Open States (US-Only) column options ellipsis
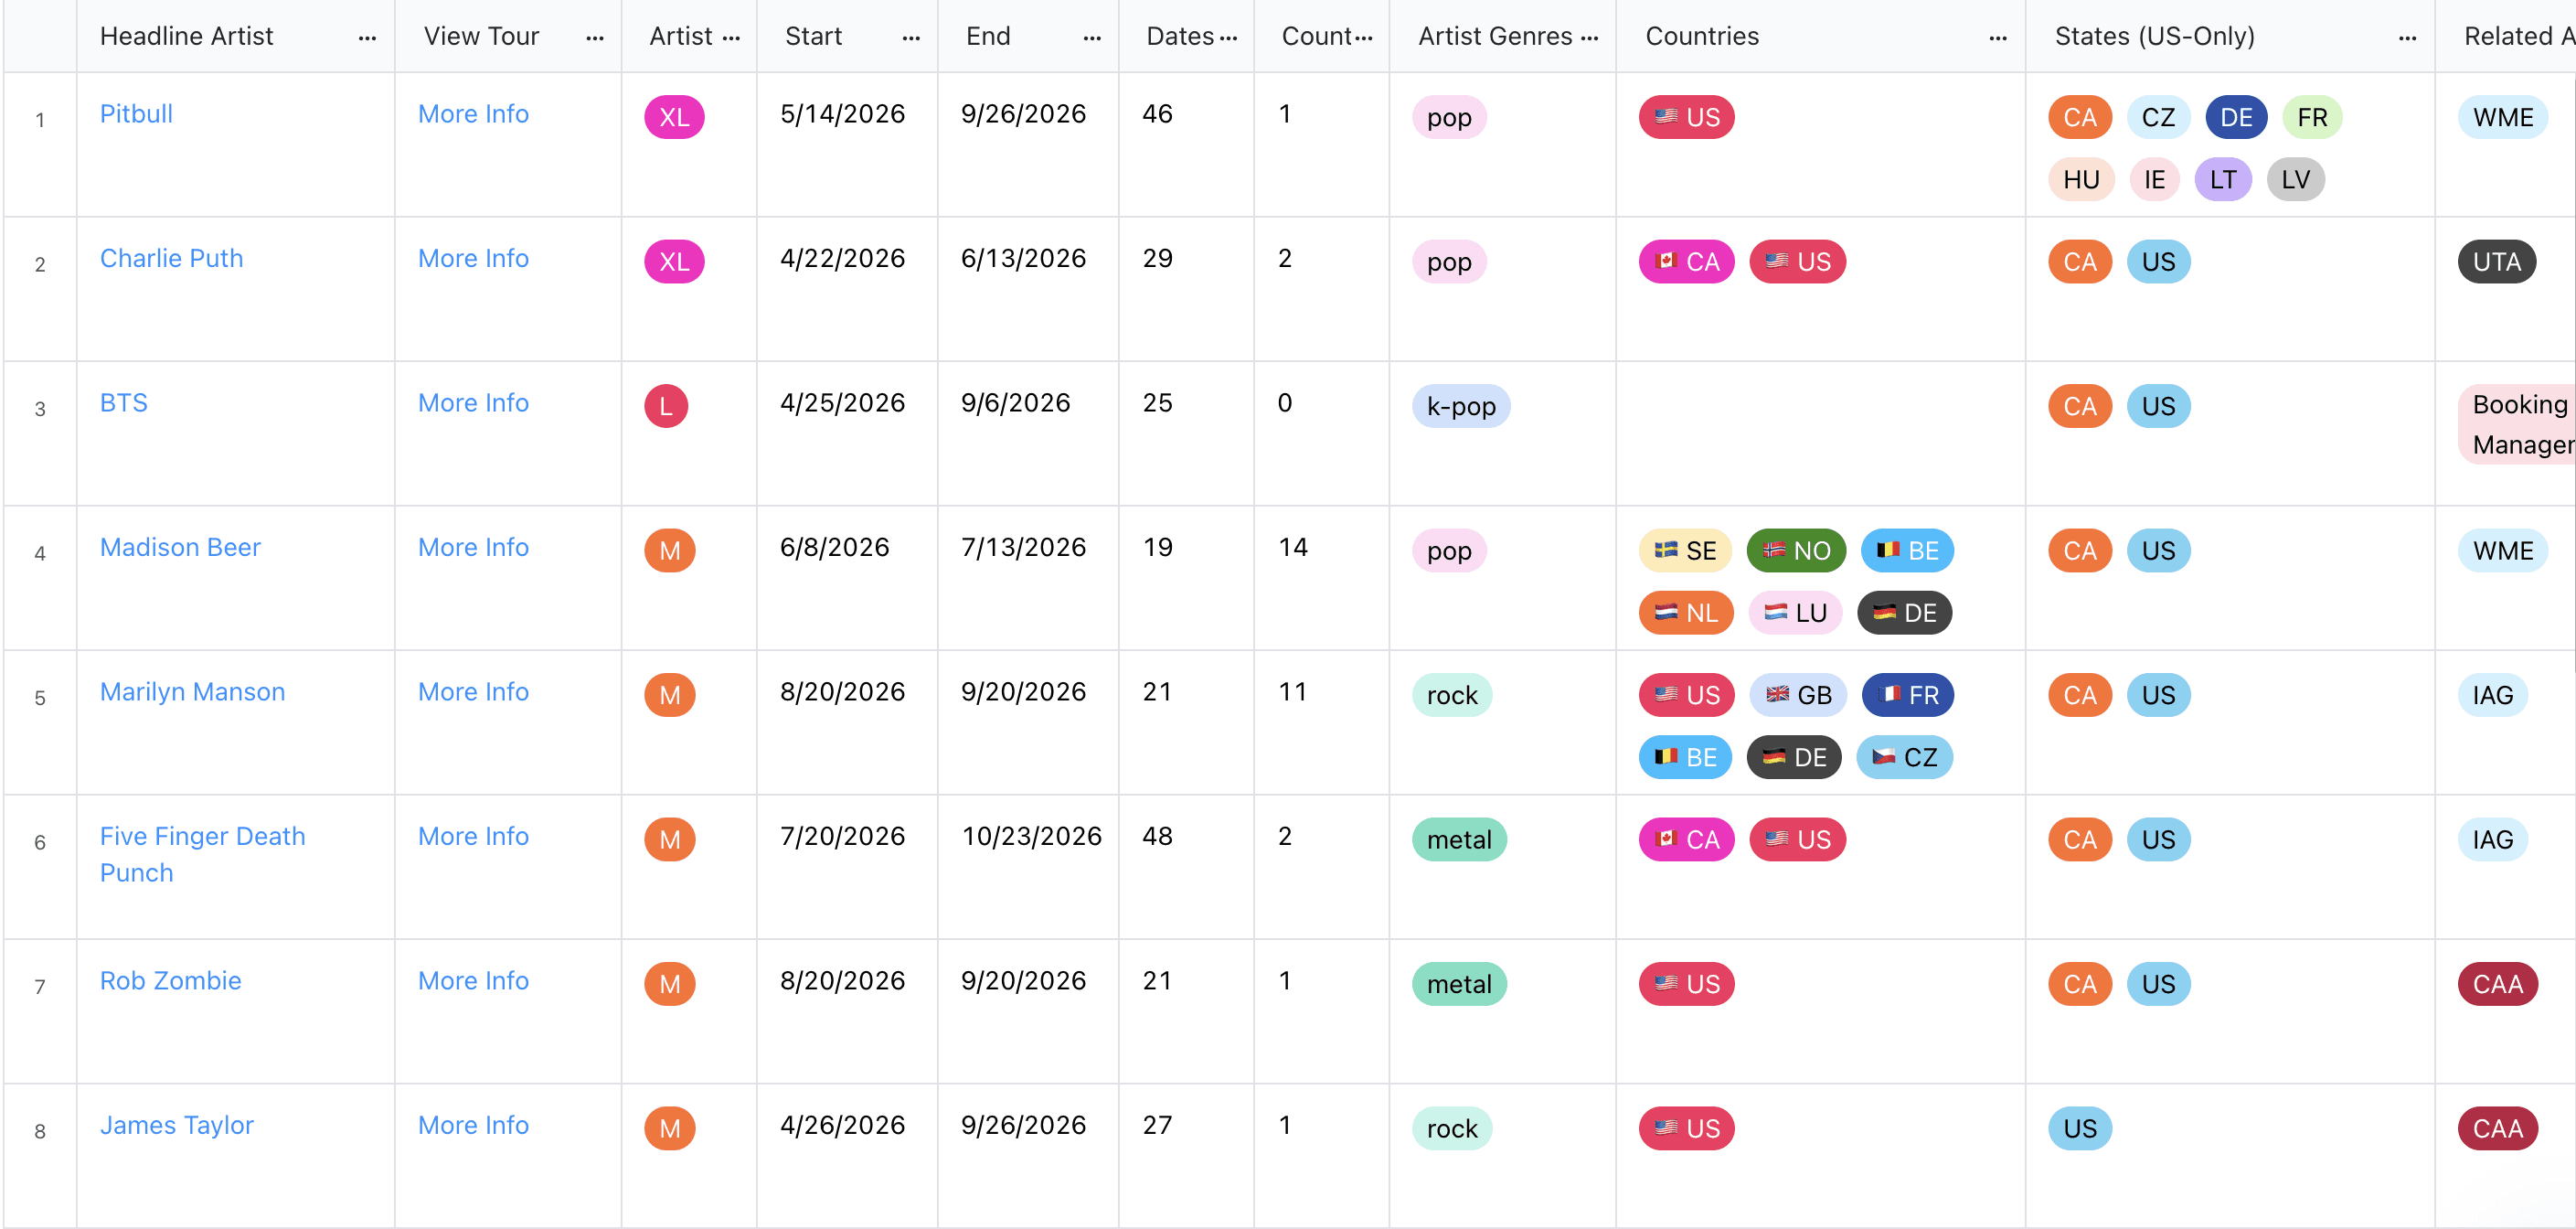2576x1229 pixels. pyautogui.click(x=2406, y=38)
